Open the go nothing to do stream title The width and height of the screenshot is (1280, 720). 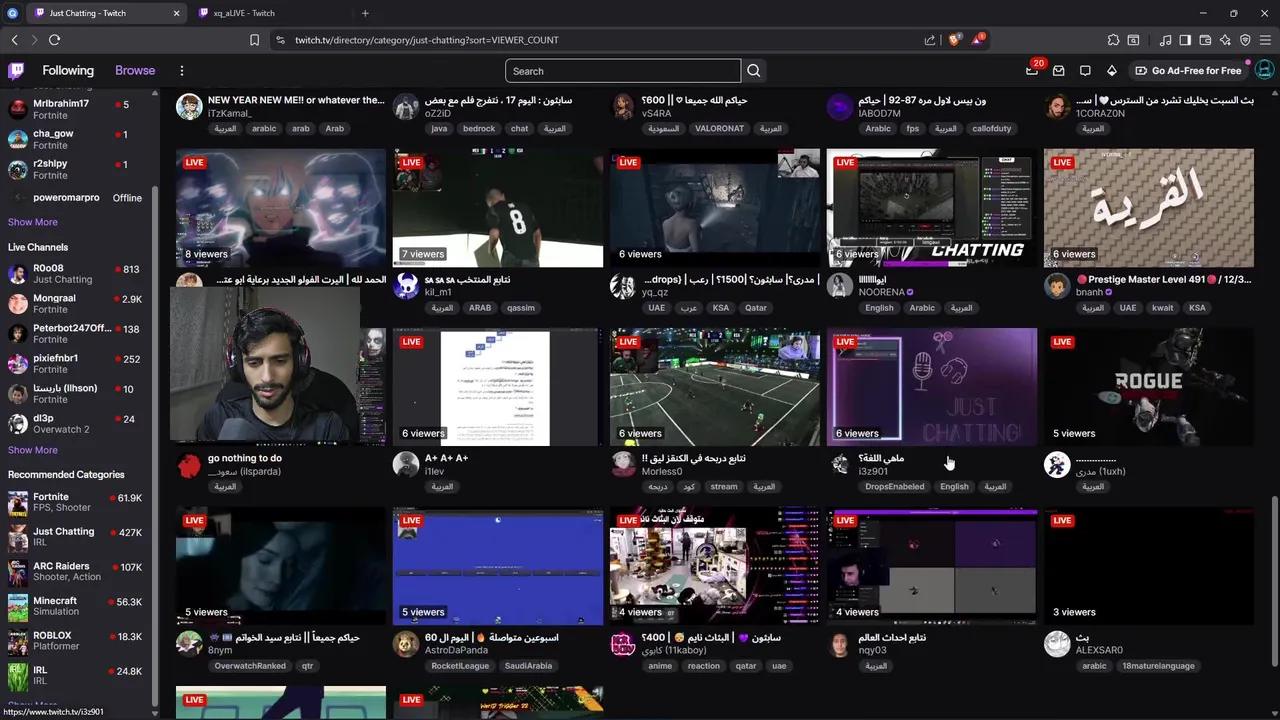[x=245, y=458]
